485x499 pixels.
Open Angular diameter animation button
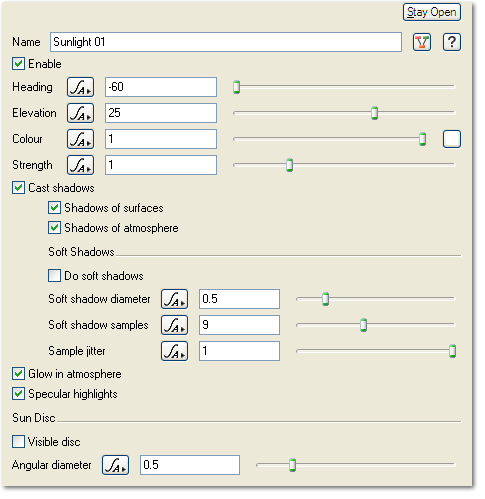[x=115, y=465]
